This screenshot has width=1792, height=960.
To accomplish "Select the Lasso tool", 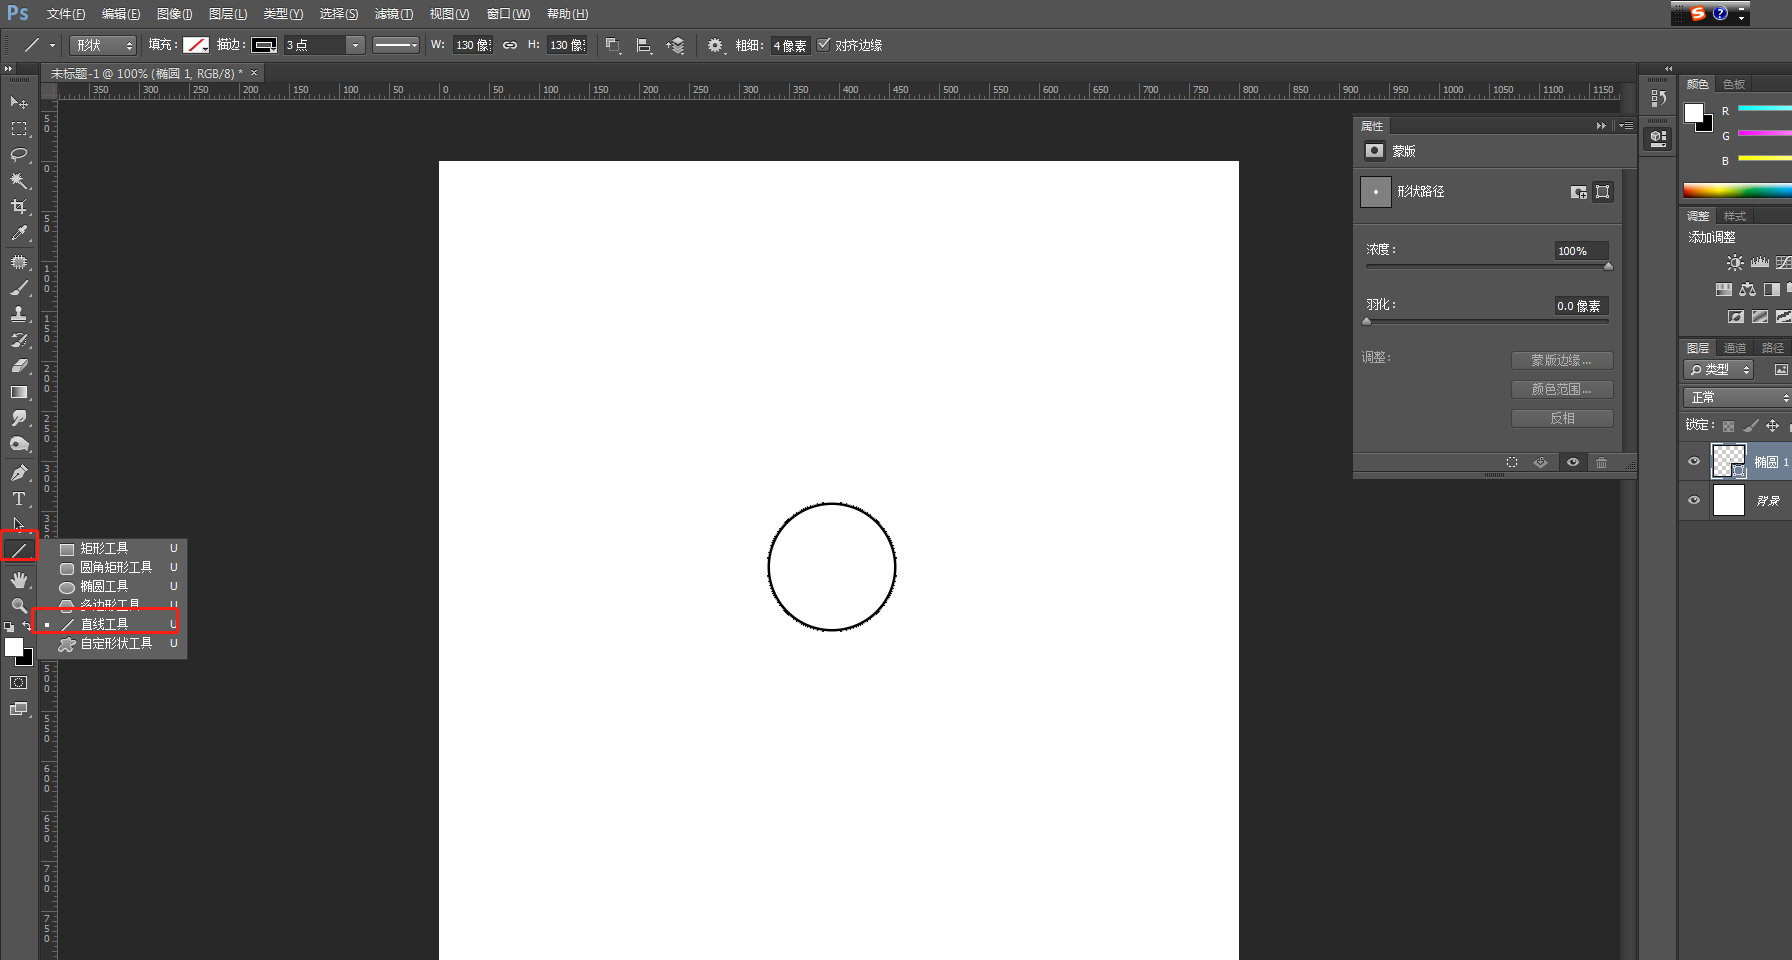I will click(x=18, y=154).
